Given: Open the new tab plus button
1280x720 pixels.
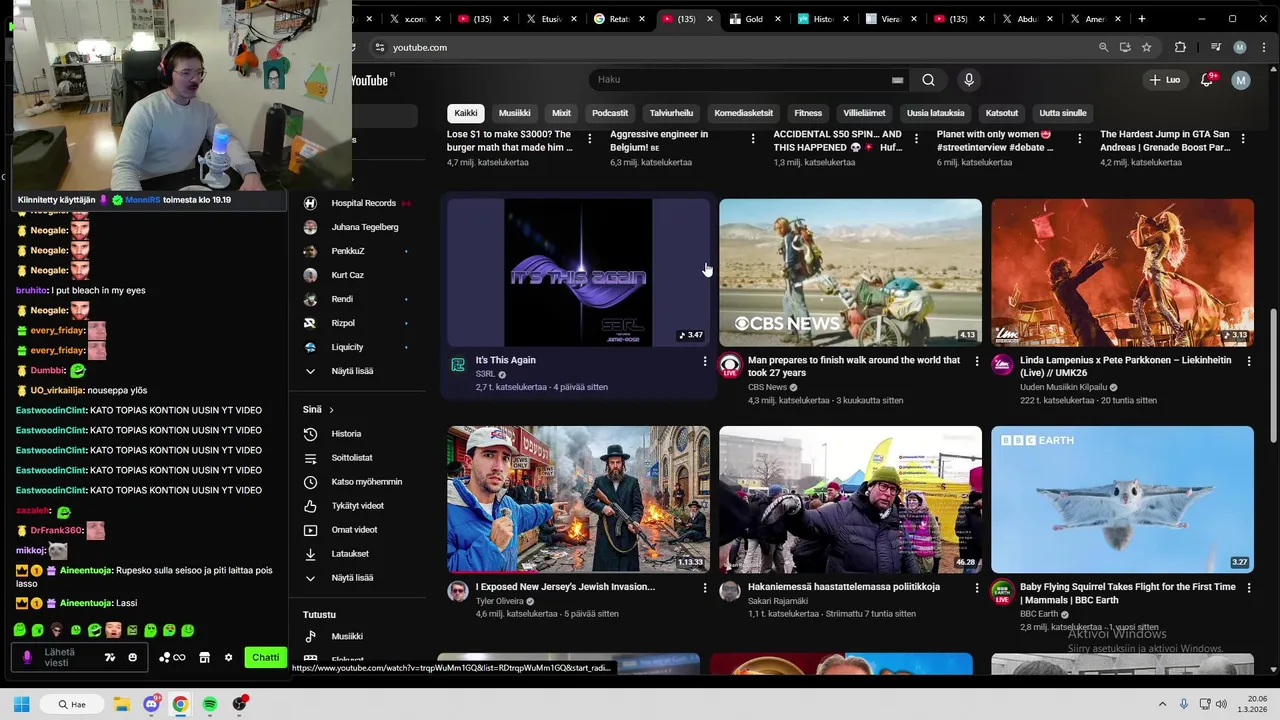Looking at the screenshot, I should tap(1141, 19).
